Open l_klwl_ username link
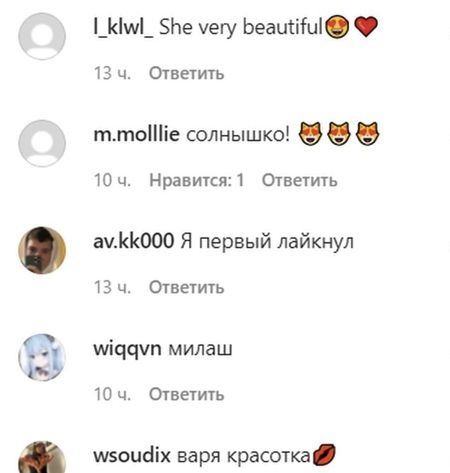450x473 pixels. [123, 27]
